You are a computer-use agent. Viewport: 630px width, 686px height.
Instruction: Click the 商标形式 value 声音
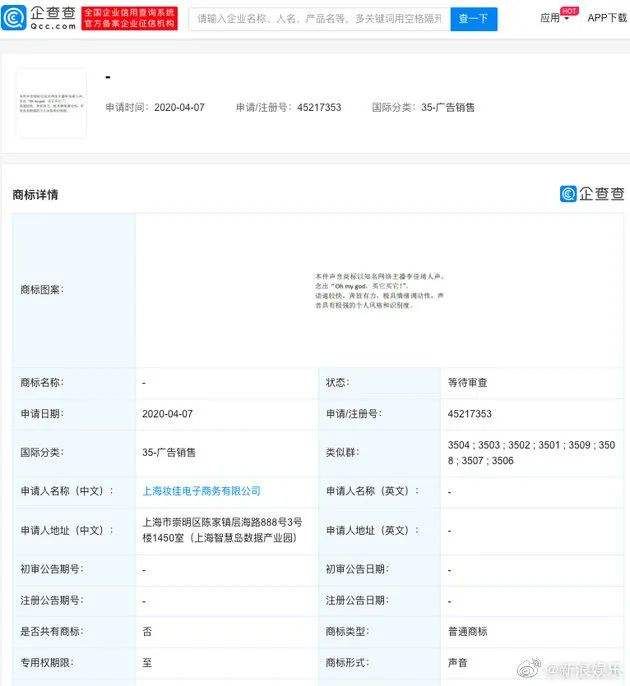(458, 663)
